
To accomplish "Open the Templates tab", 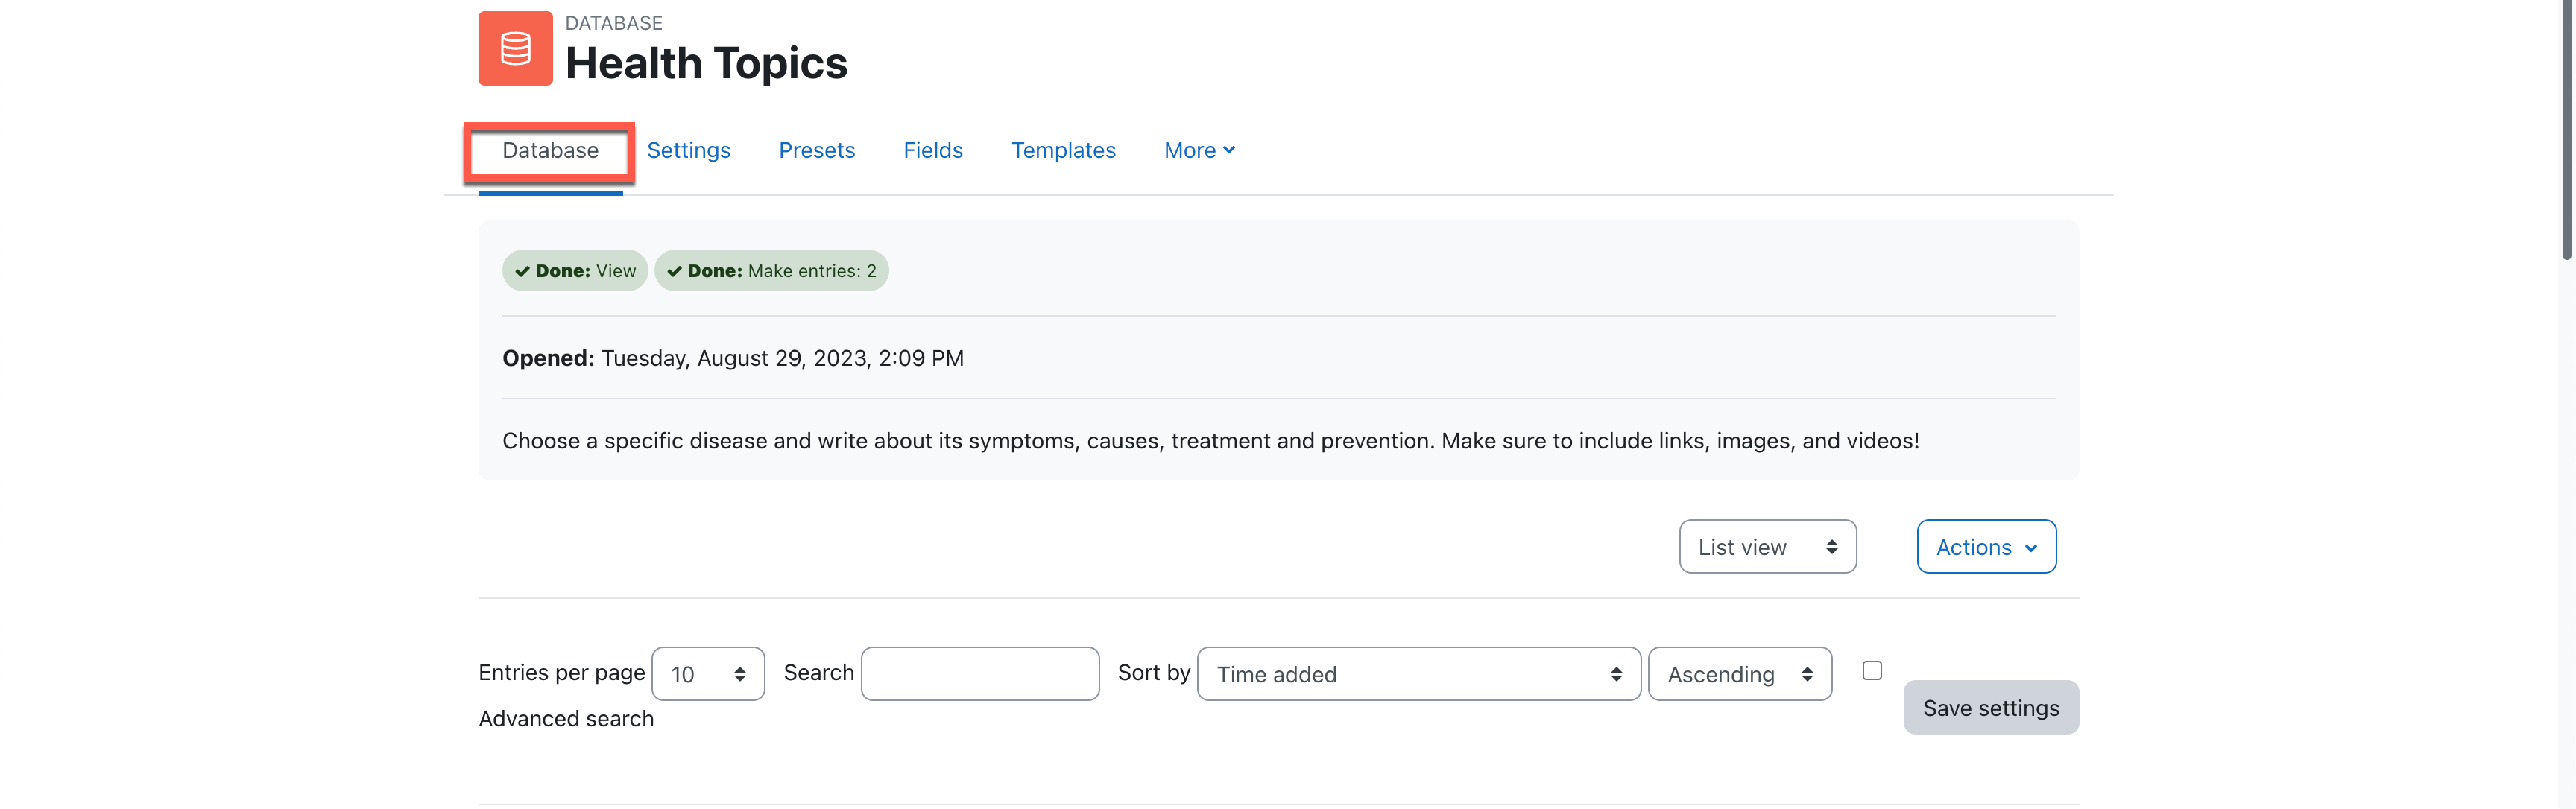I will tap(1063, 150).
